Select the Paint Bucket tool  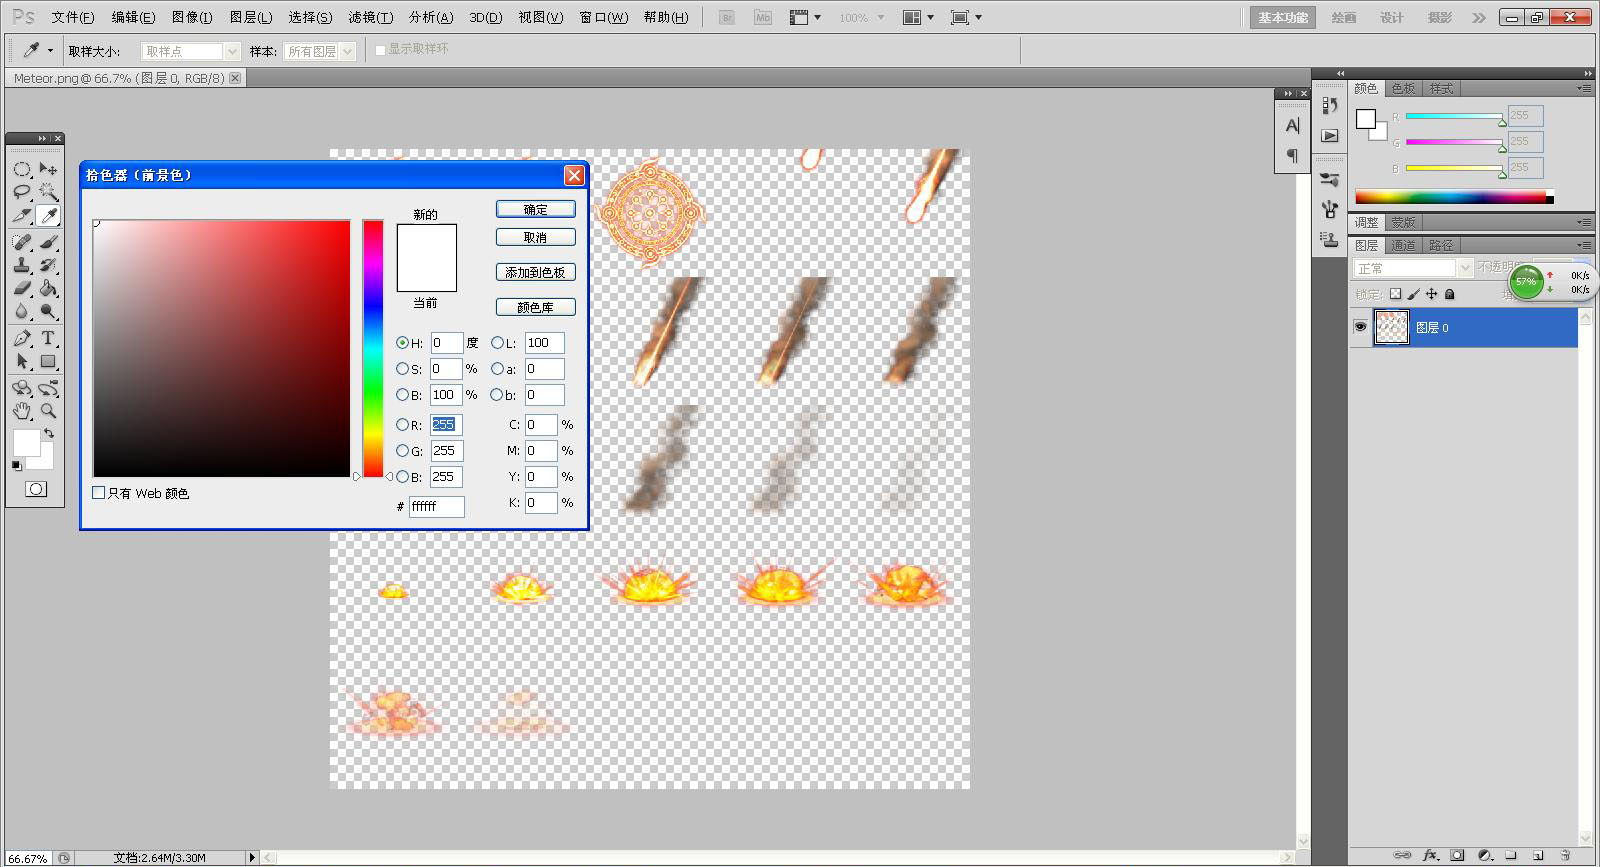(48, 288)
